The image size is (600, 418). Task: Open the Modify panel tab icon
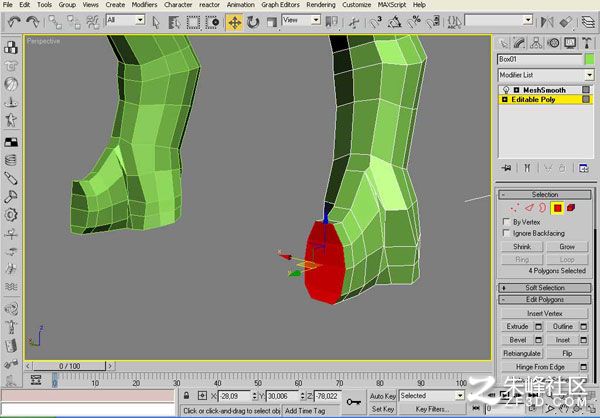(x=519, y=43)
